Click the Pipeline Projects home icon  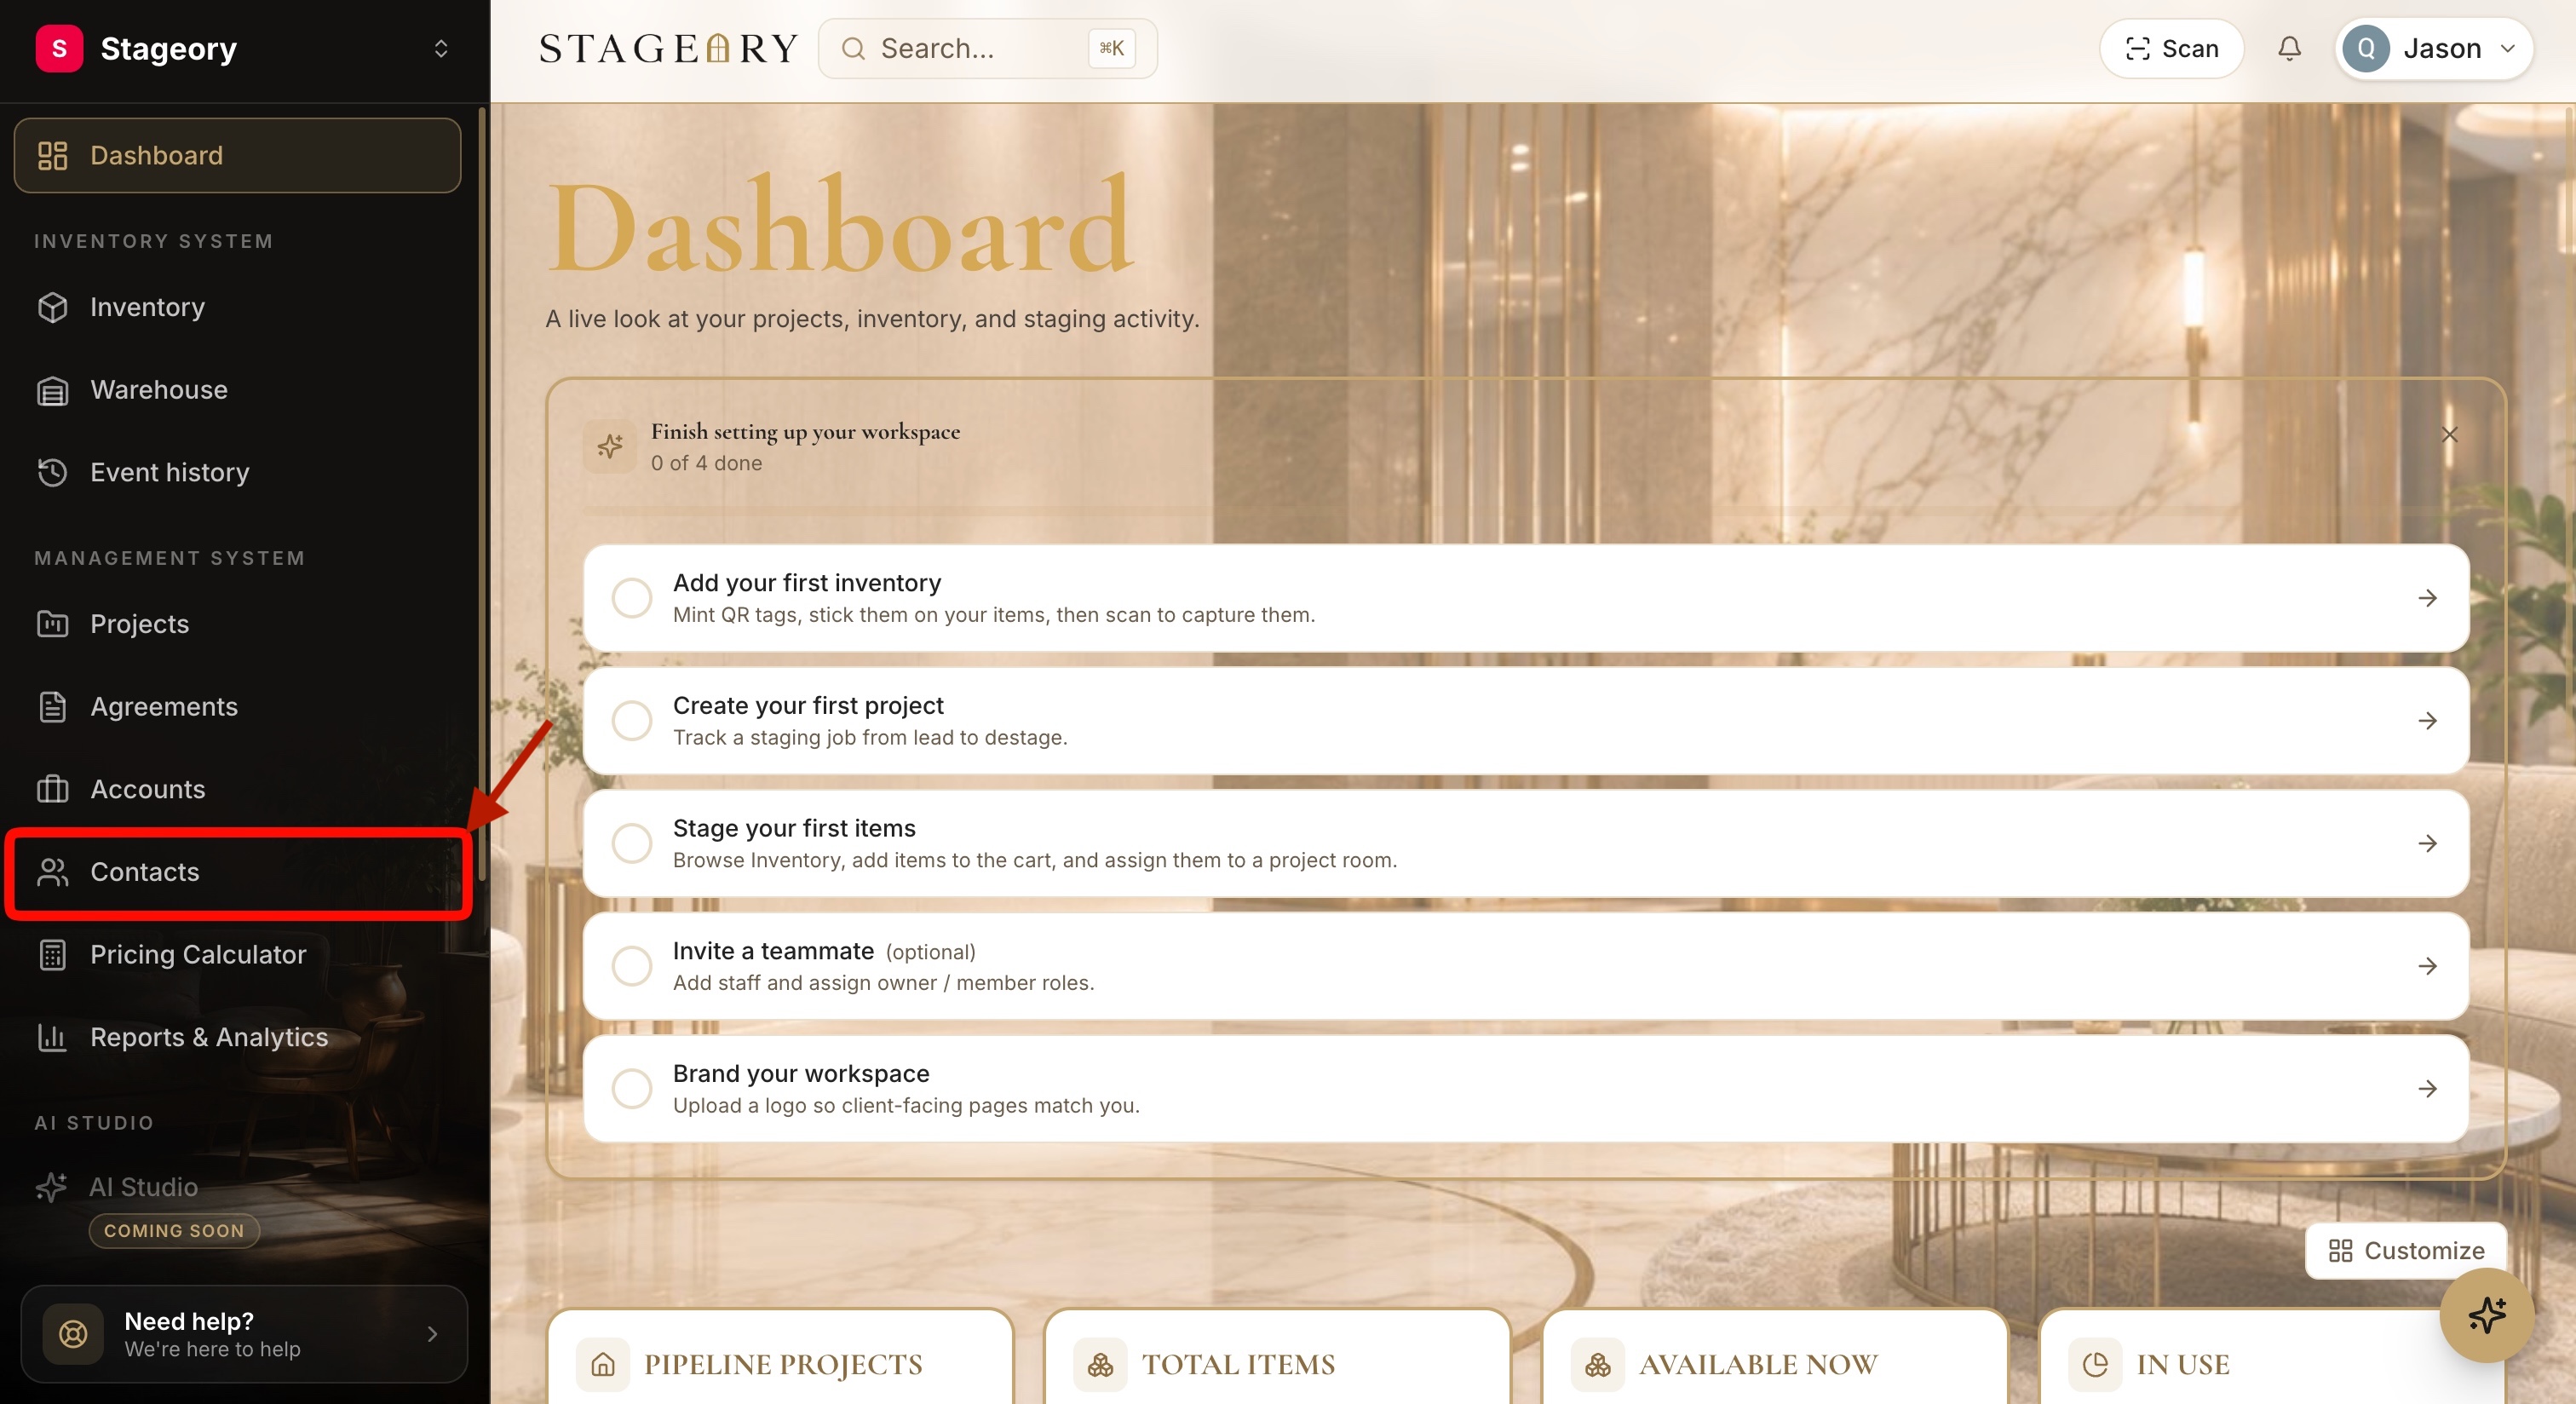[x=603, y=1364]
